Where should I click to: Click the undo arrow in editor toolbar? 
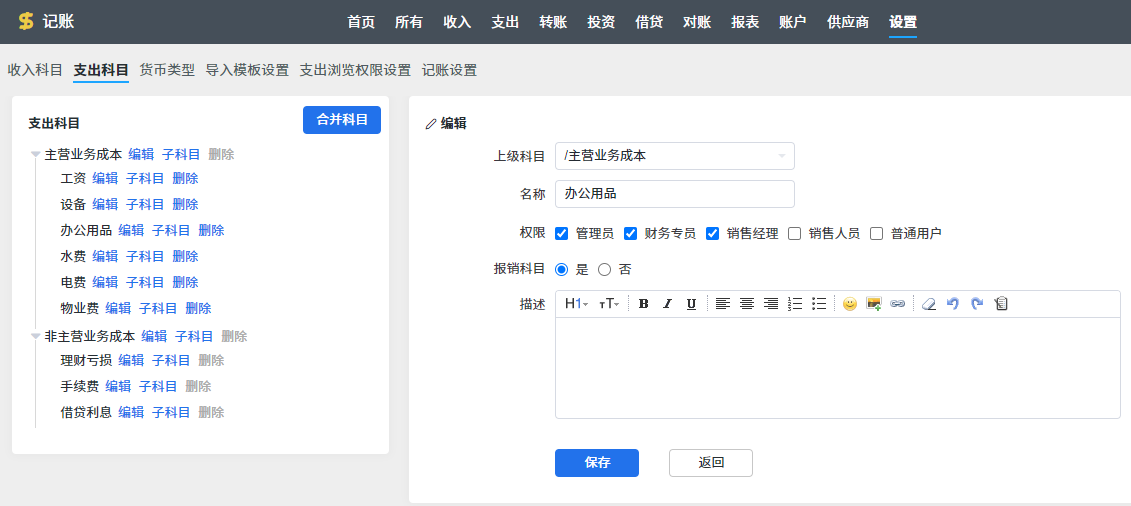953,304
